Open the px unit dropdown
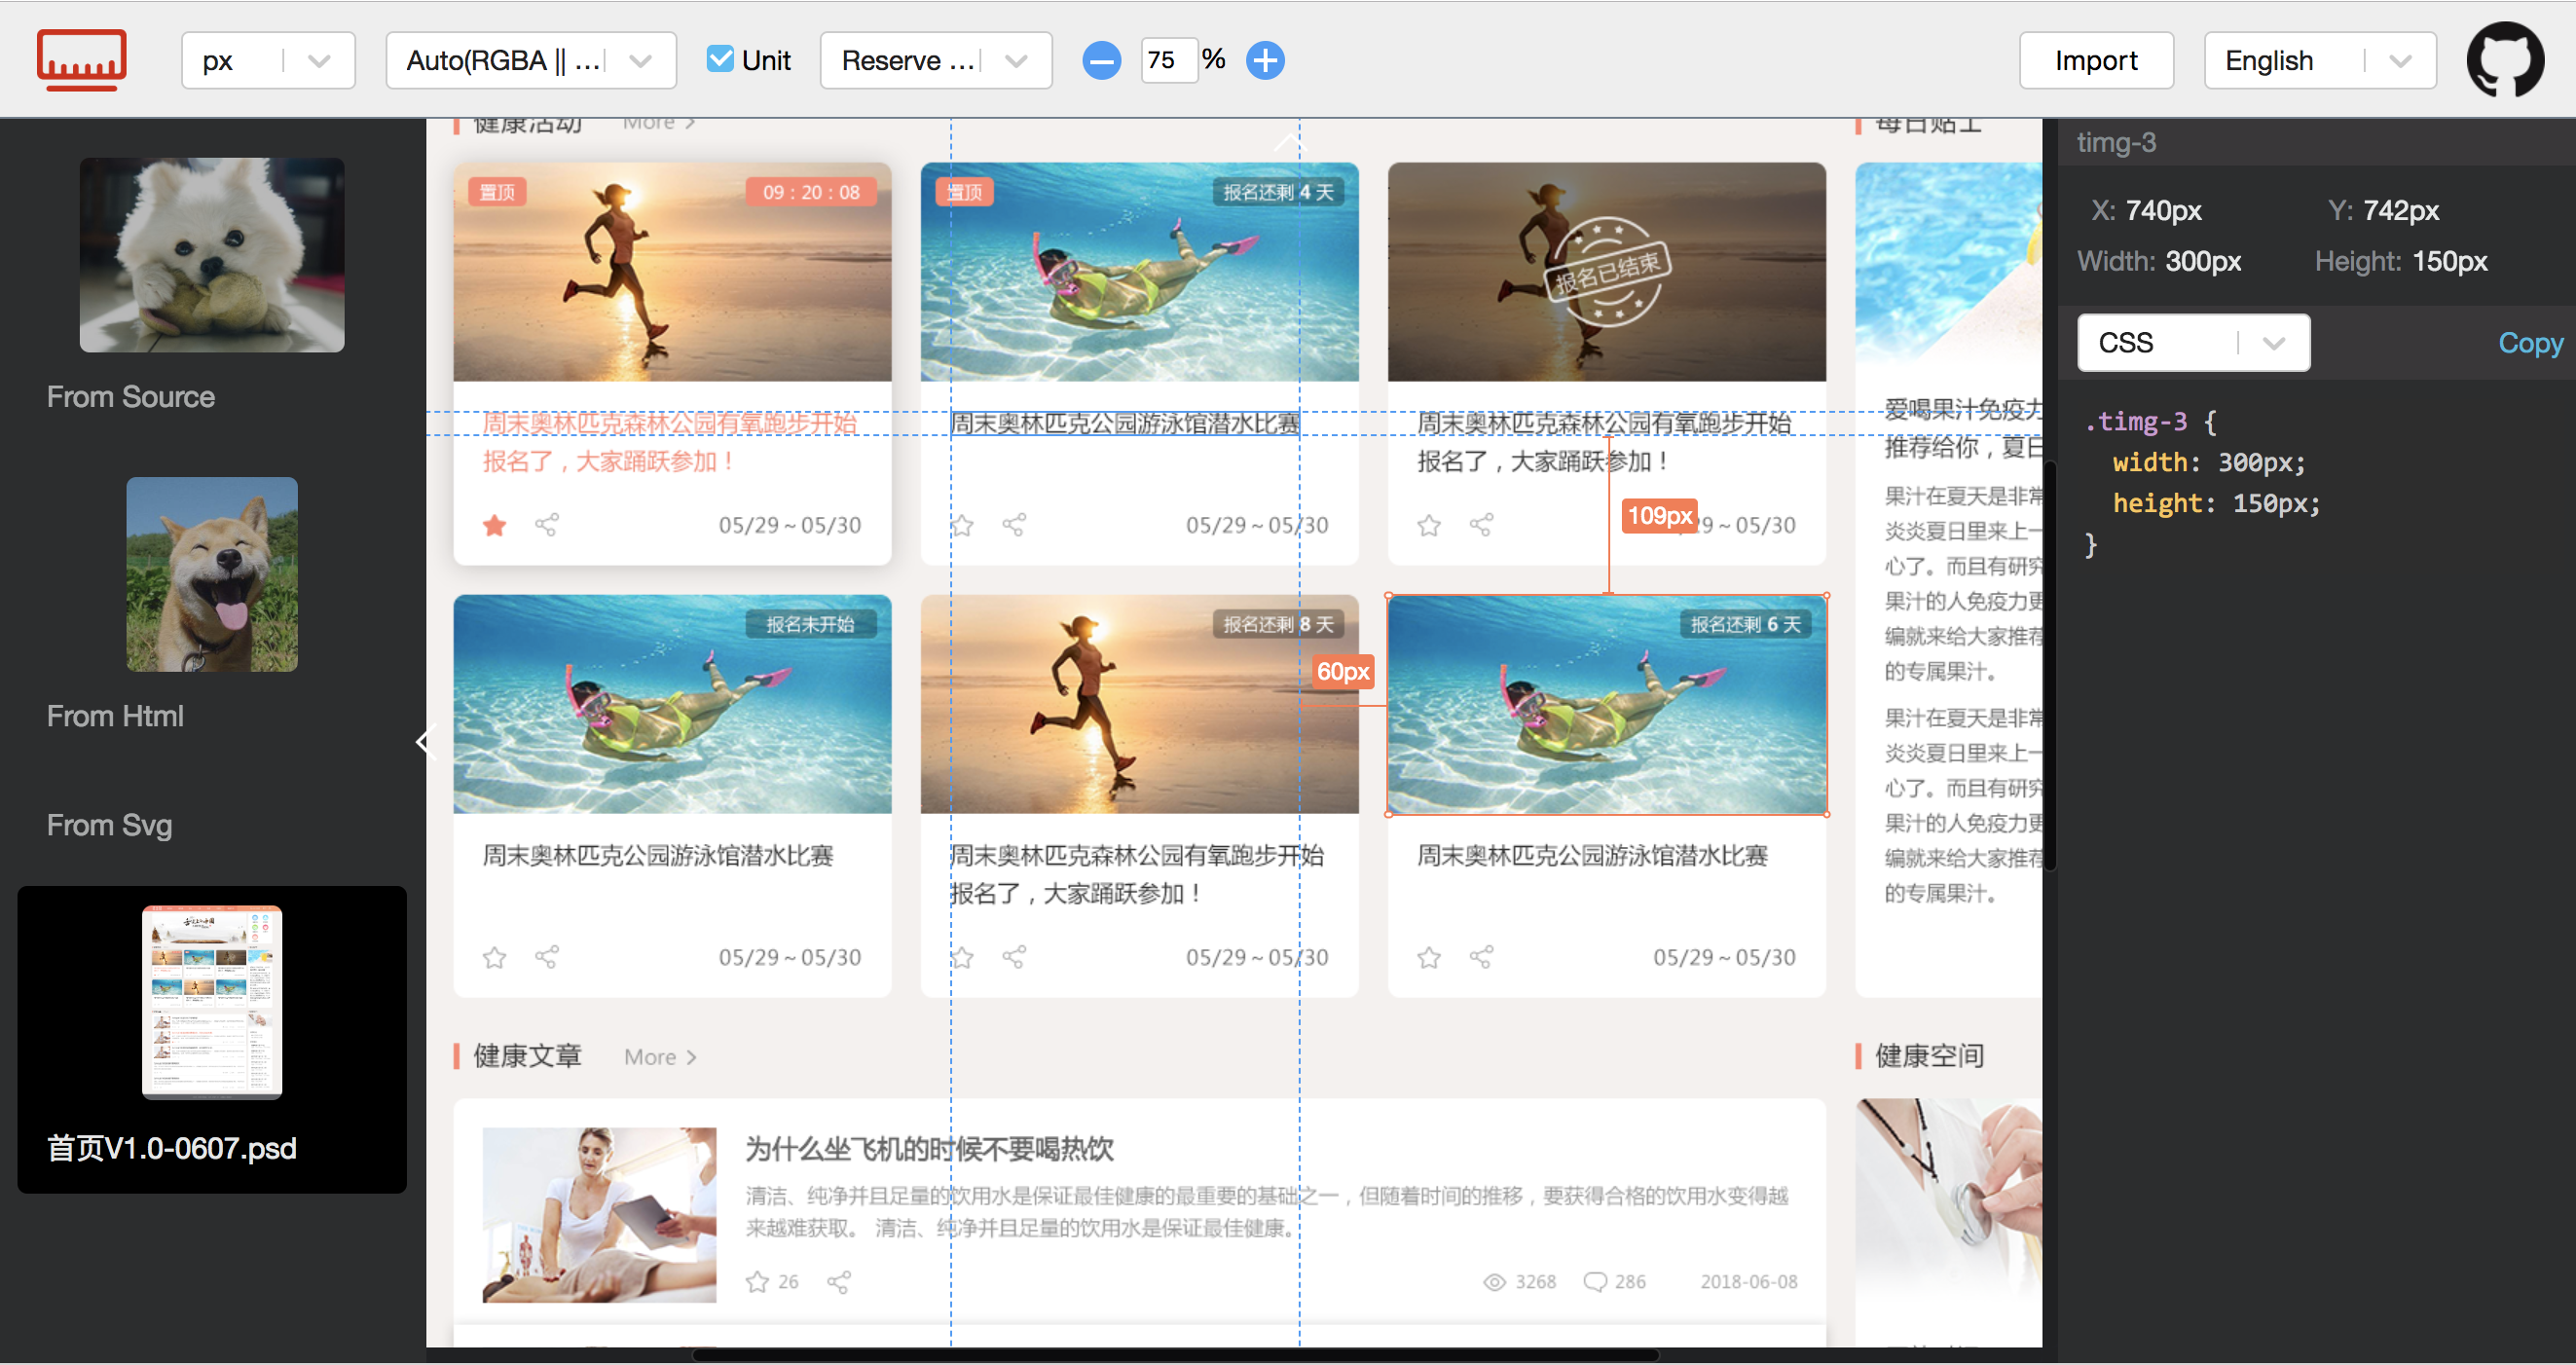The height and width of the screenshot is (1365, 2576). pos(267,61)
